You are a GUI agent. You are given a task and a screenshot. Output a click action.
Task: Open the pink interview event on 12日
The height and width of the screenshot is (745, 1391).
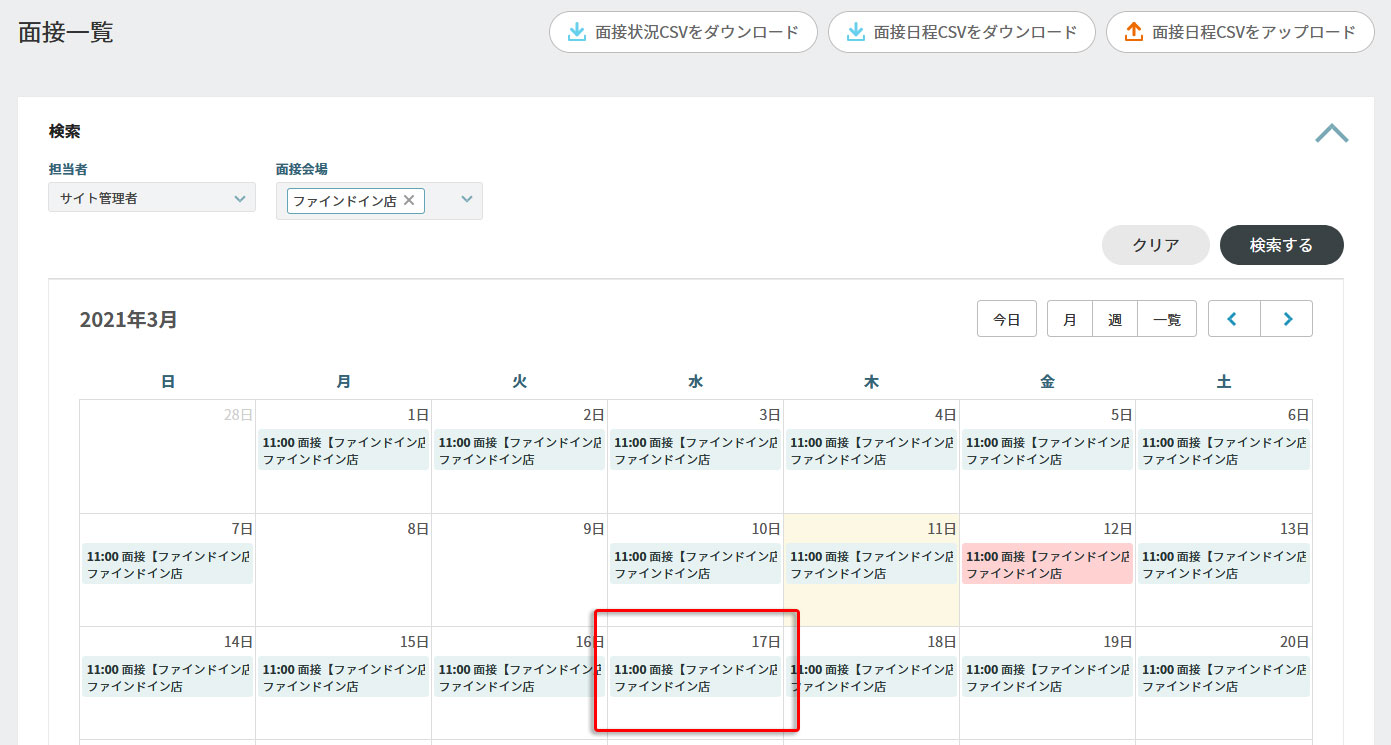1046,565
